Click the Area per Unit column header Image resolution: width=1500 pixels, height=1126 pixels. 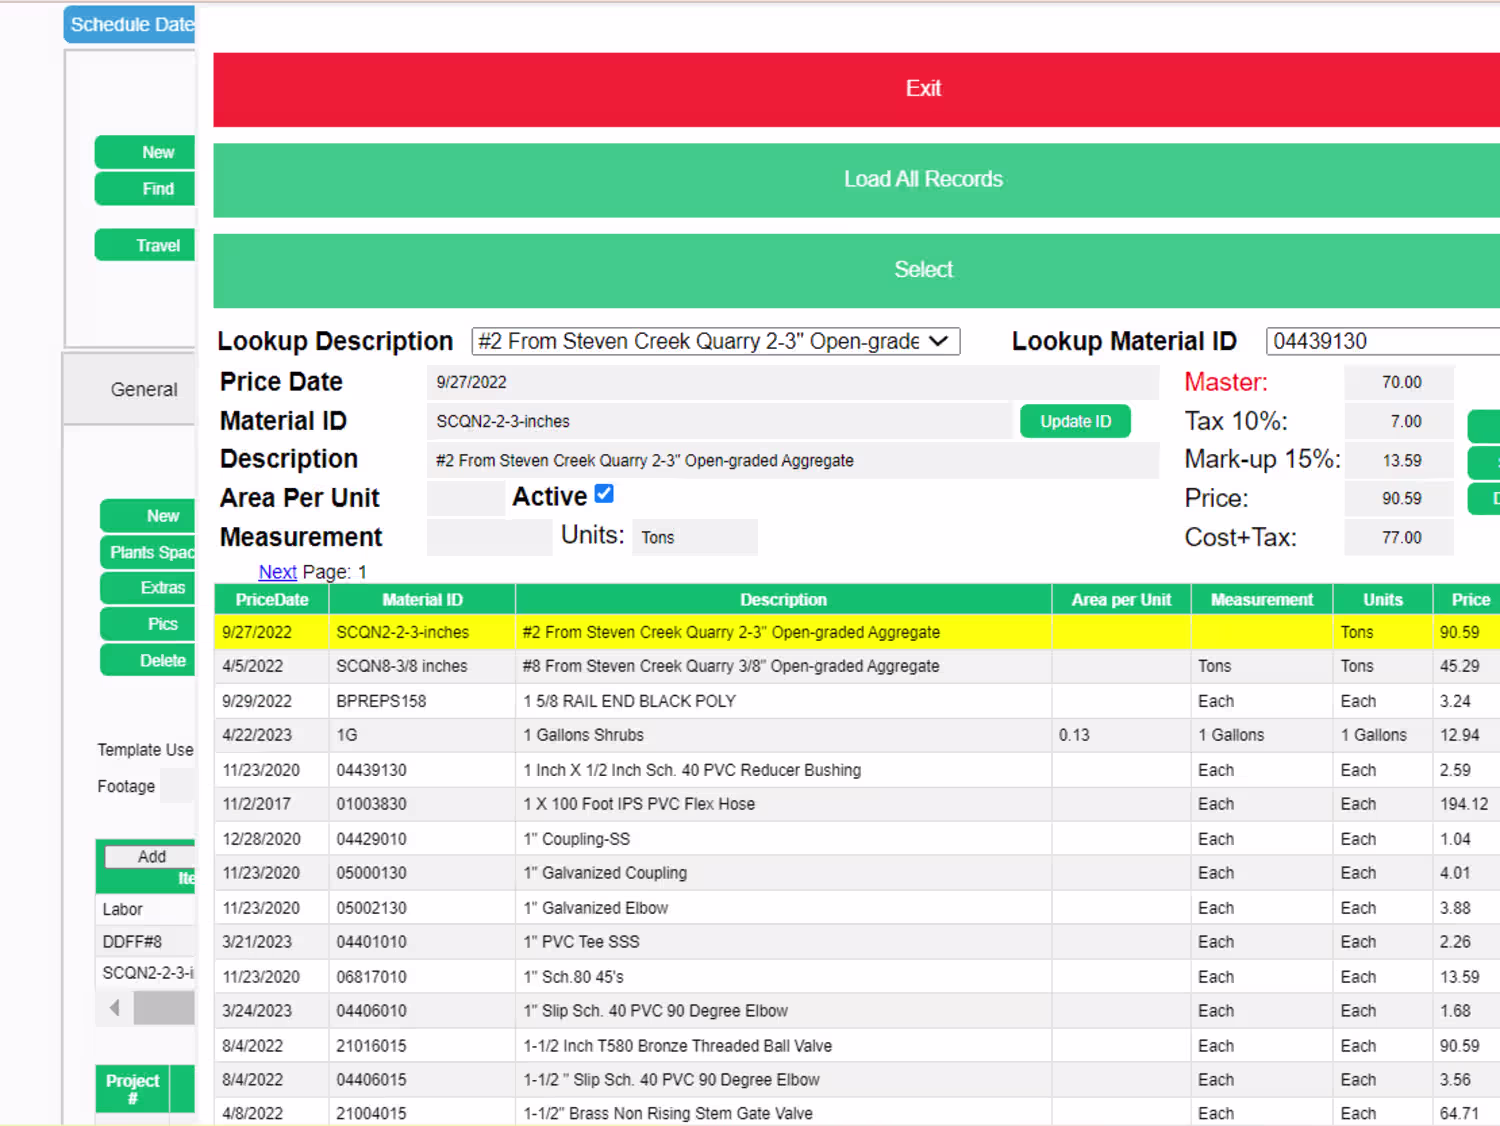tap(1121, 600)
